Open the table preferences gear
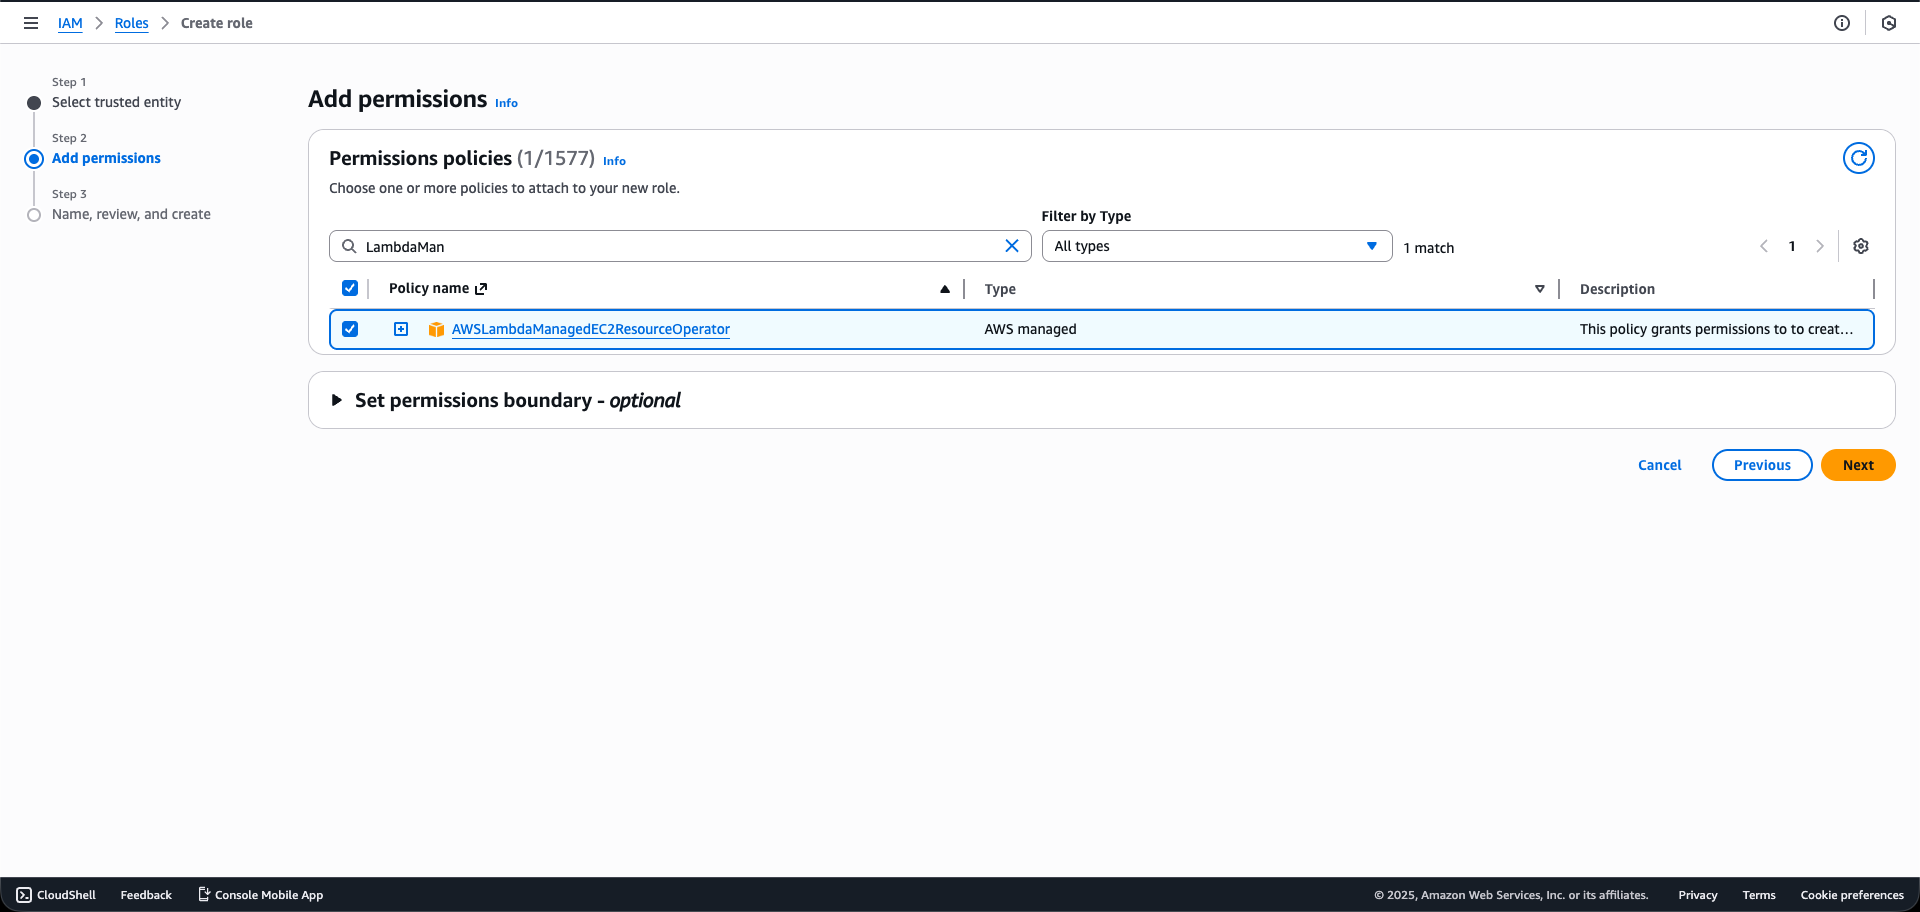This screenshot has width=1920, height=912. pos(1861,246)
